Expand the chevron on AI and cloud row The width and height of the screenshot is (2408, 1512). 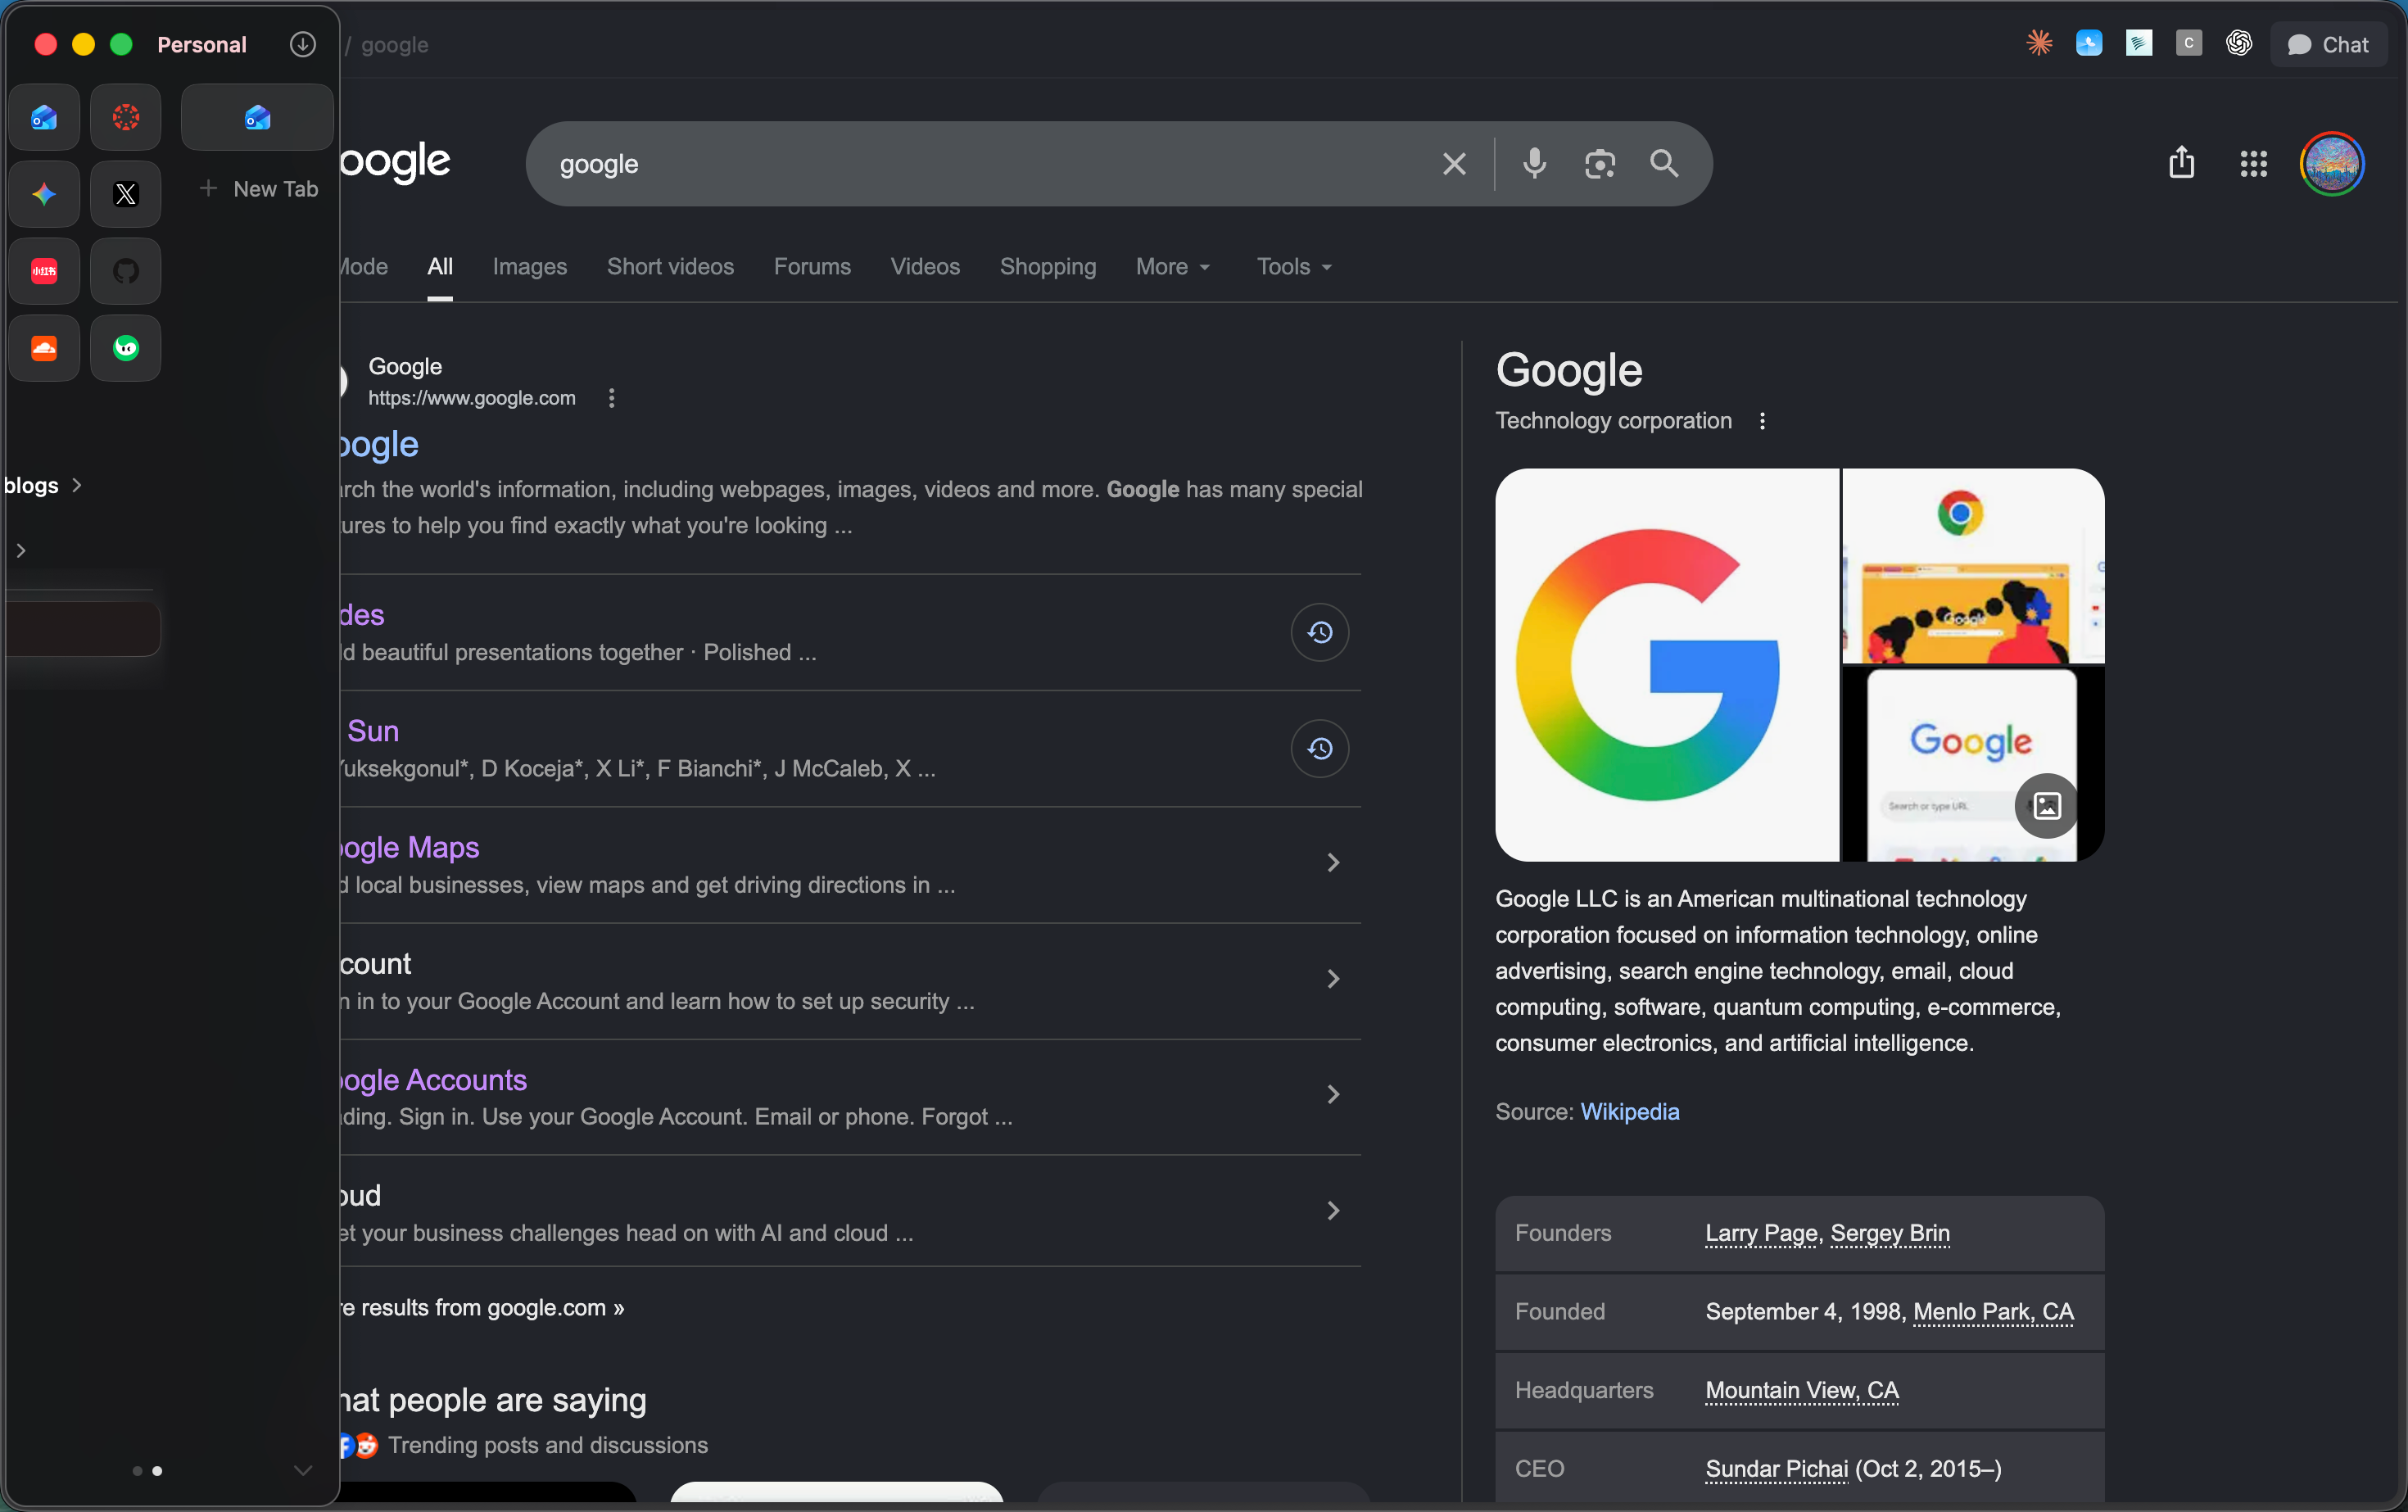click(1333, 1211)
